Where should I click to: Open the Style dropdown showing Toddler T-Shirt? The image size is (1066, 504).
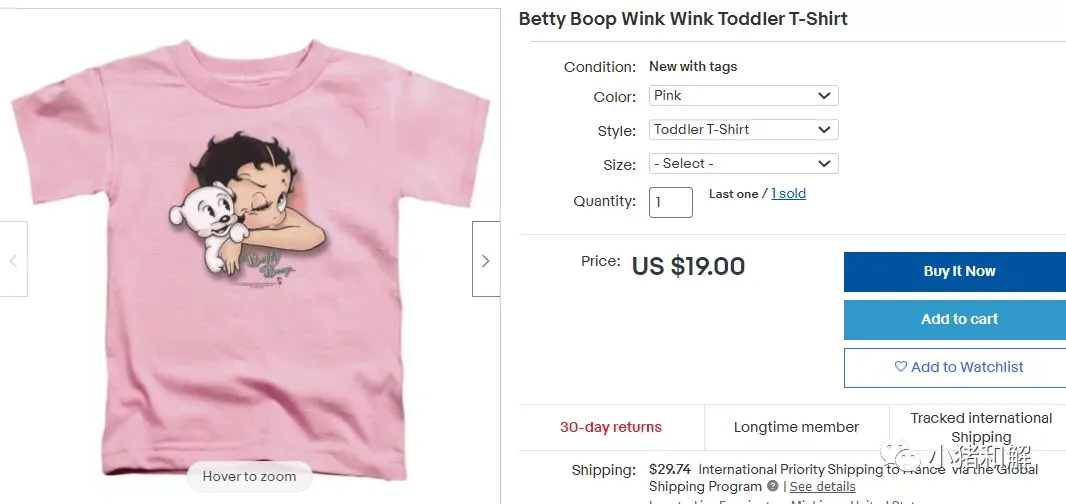pos(743,130)
